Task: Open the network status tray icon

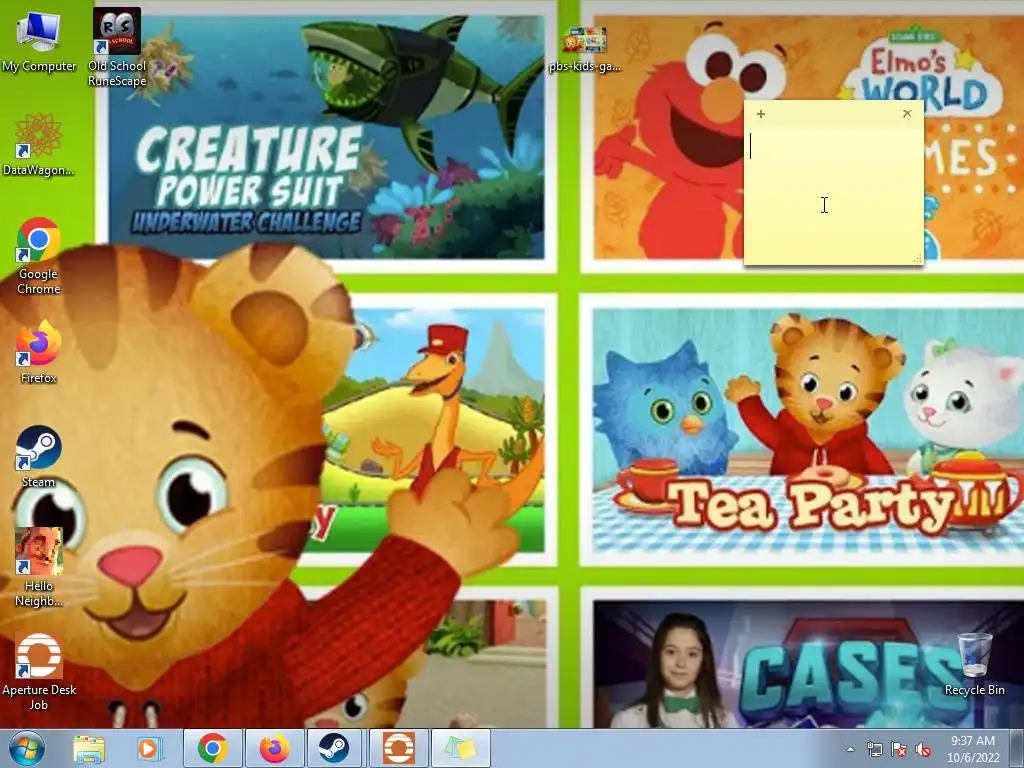Action: click(874, 750)
